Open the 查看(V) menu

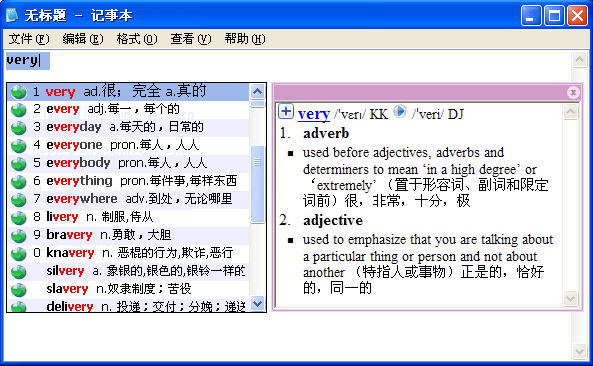(x=191, y=39)
